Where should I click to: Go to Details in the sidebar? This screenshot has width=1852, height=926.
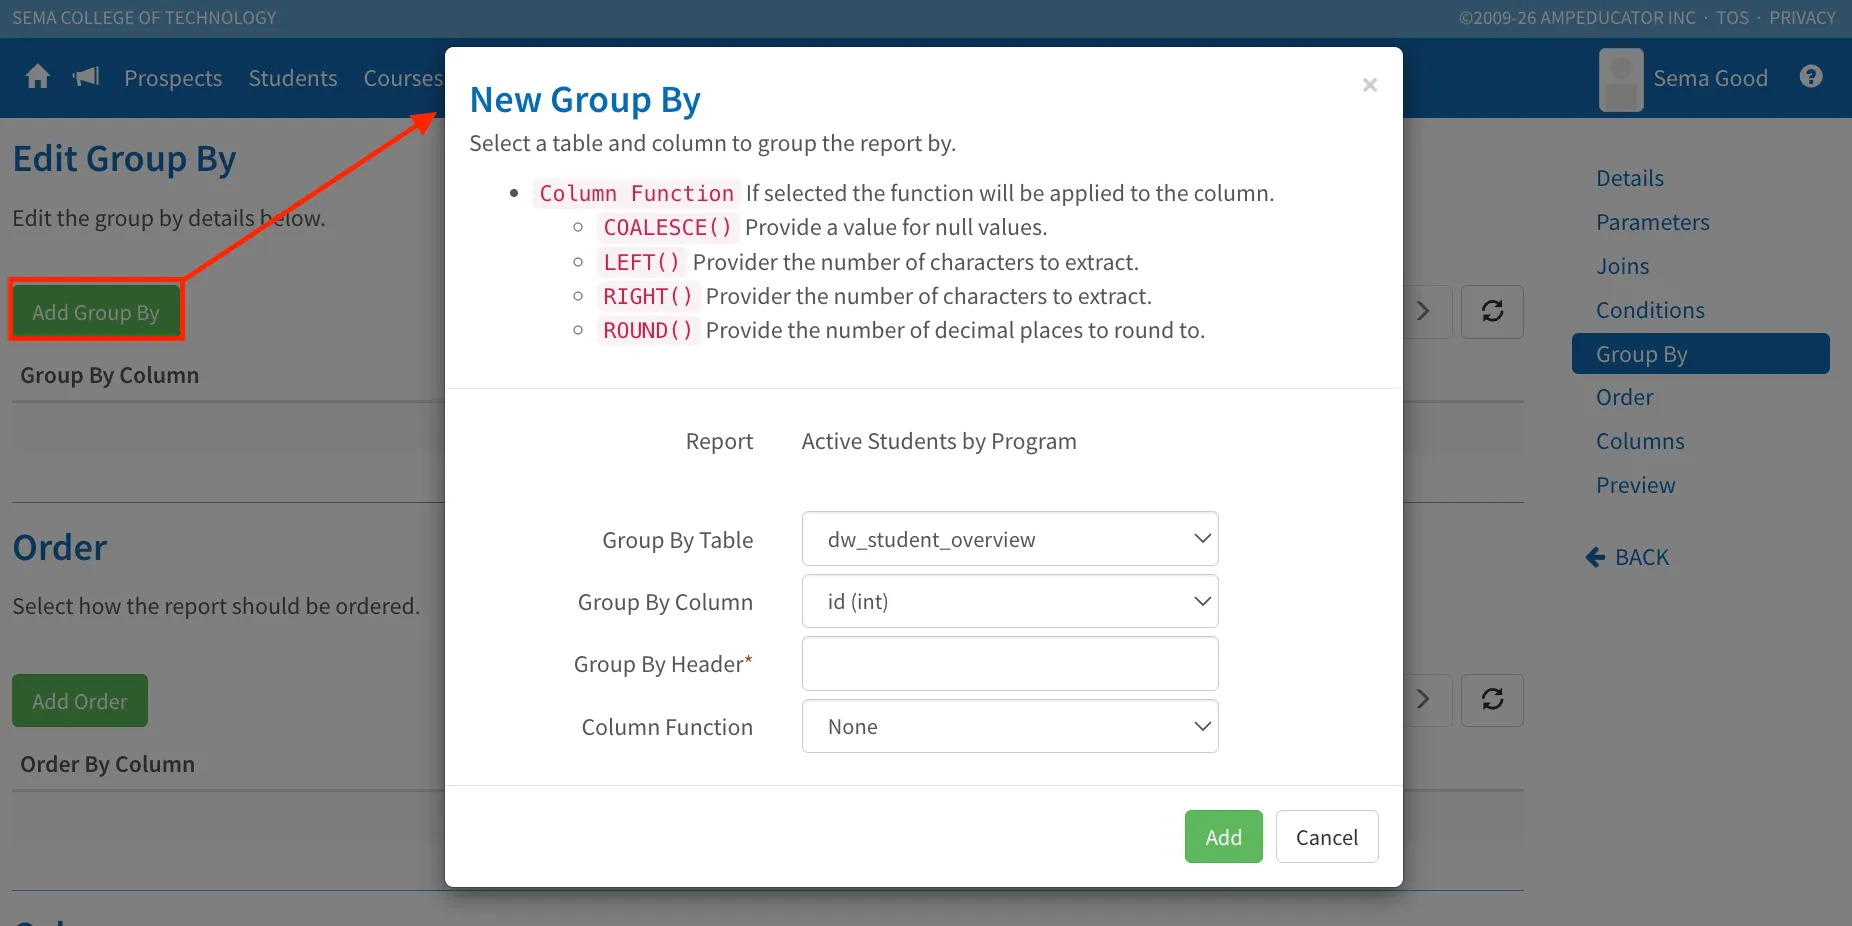click(1630, 178)
